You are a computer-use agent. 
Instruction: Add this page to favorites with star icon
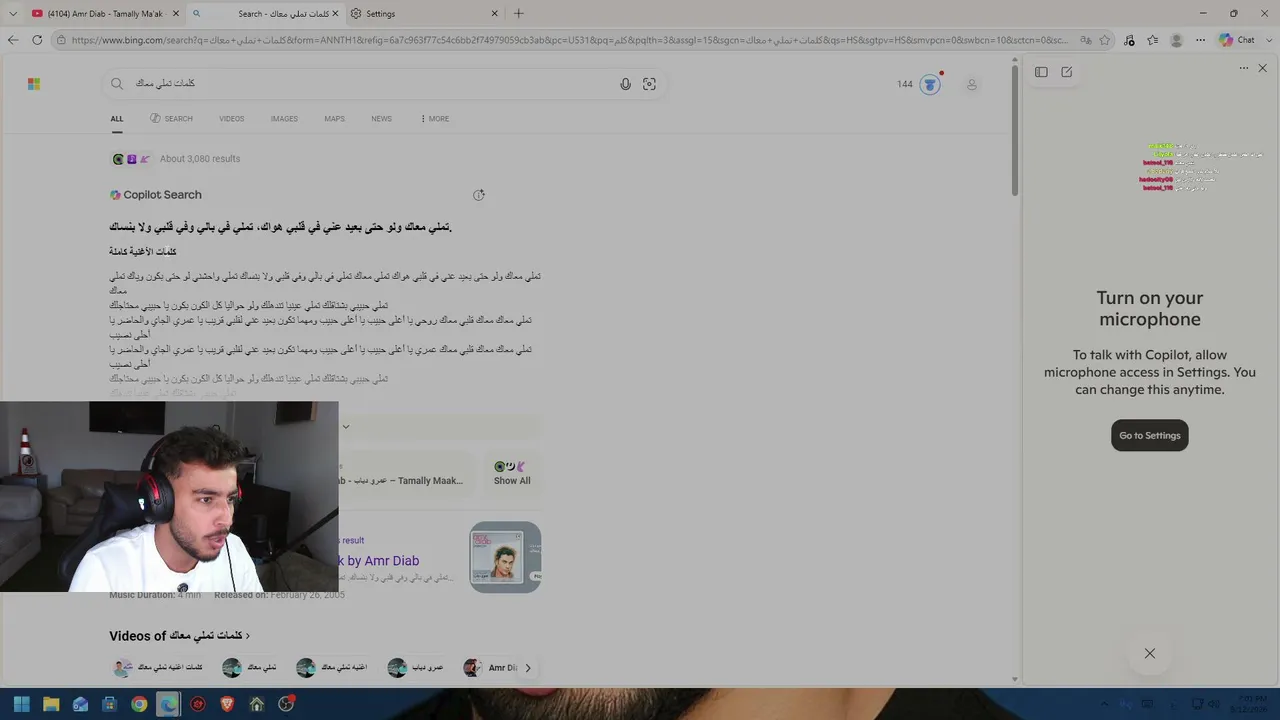pos(1105,40)
